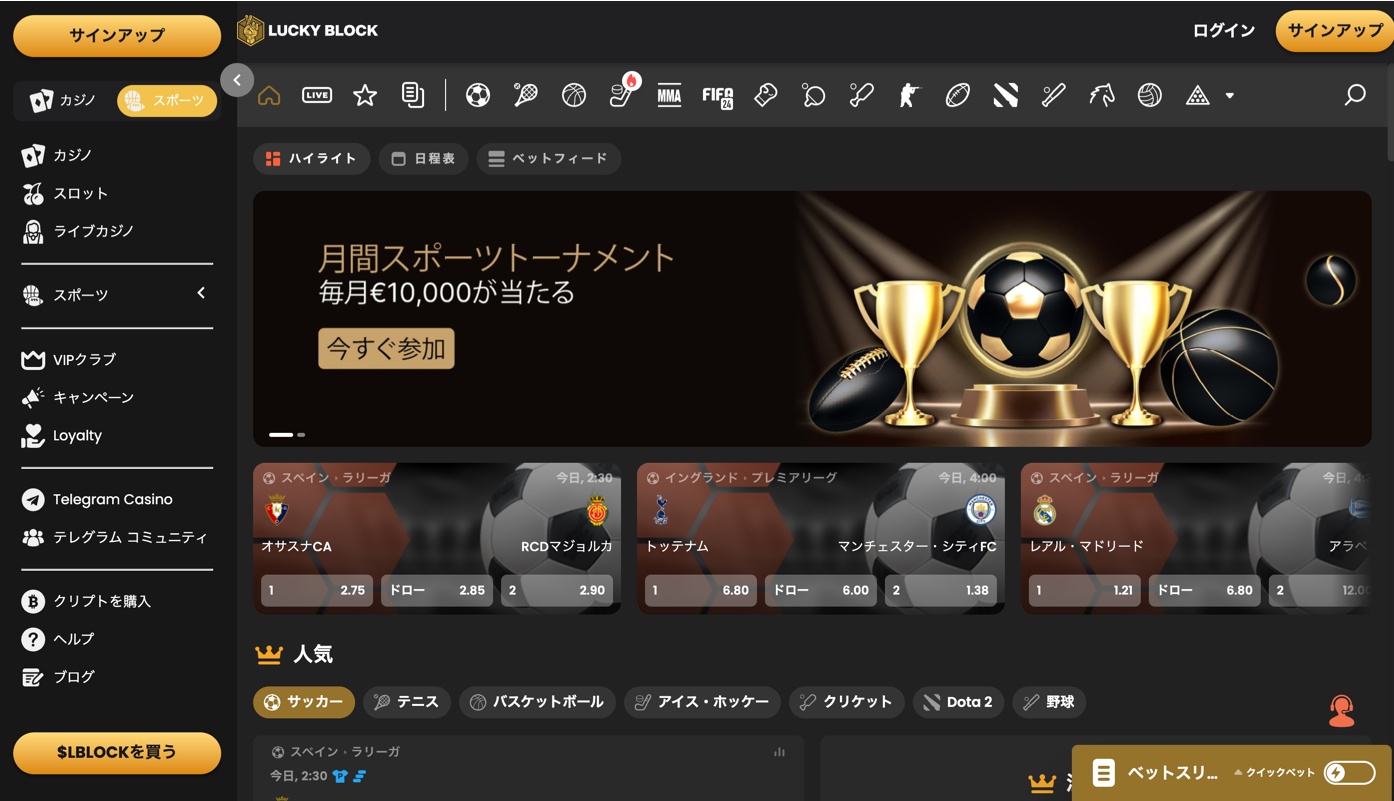Click the $LBLOCKを買う button

[x=117, y=753]
